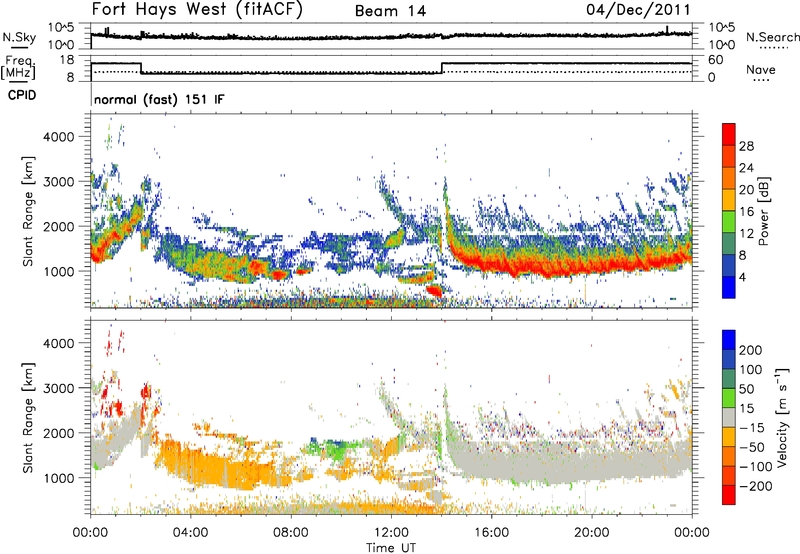Screen dimensions: 800x554
Task: Select the '-200' value on Velocity color bar
Action: tap(756, 487)
